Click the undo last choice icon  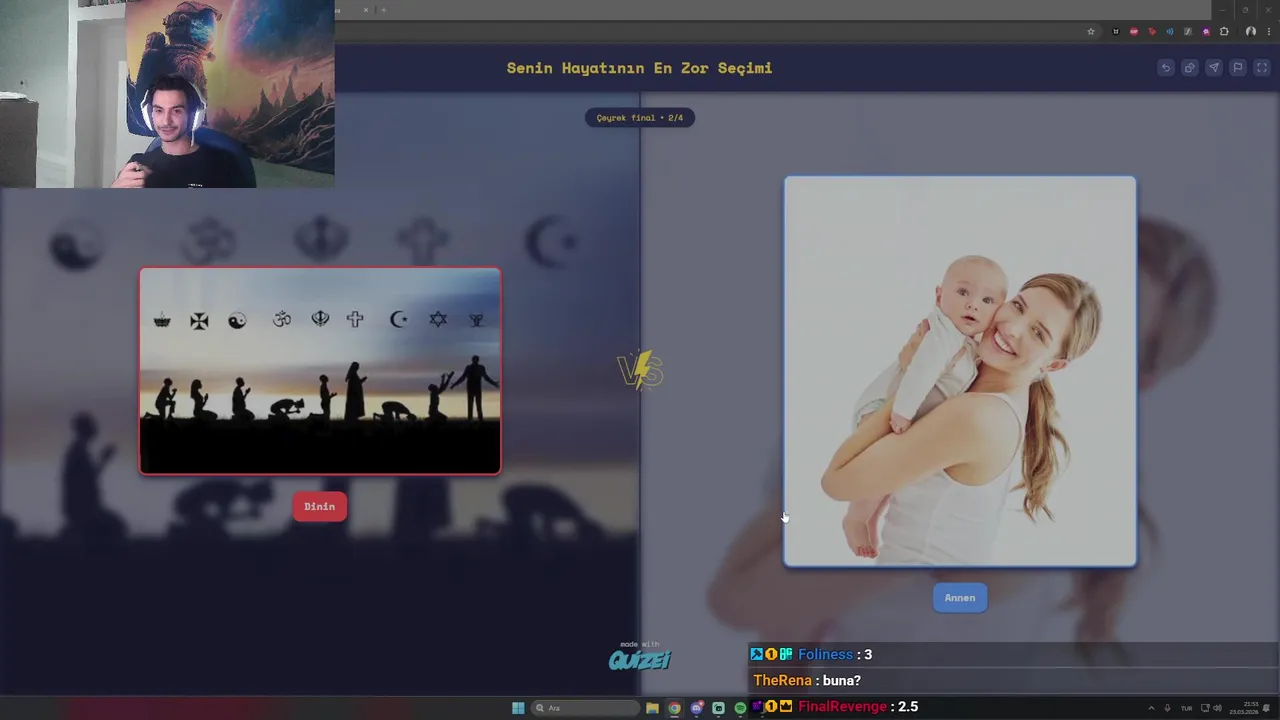(1166, 68)
